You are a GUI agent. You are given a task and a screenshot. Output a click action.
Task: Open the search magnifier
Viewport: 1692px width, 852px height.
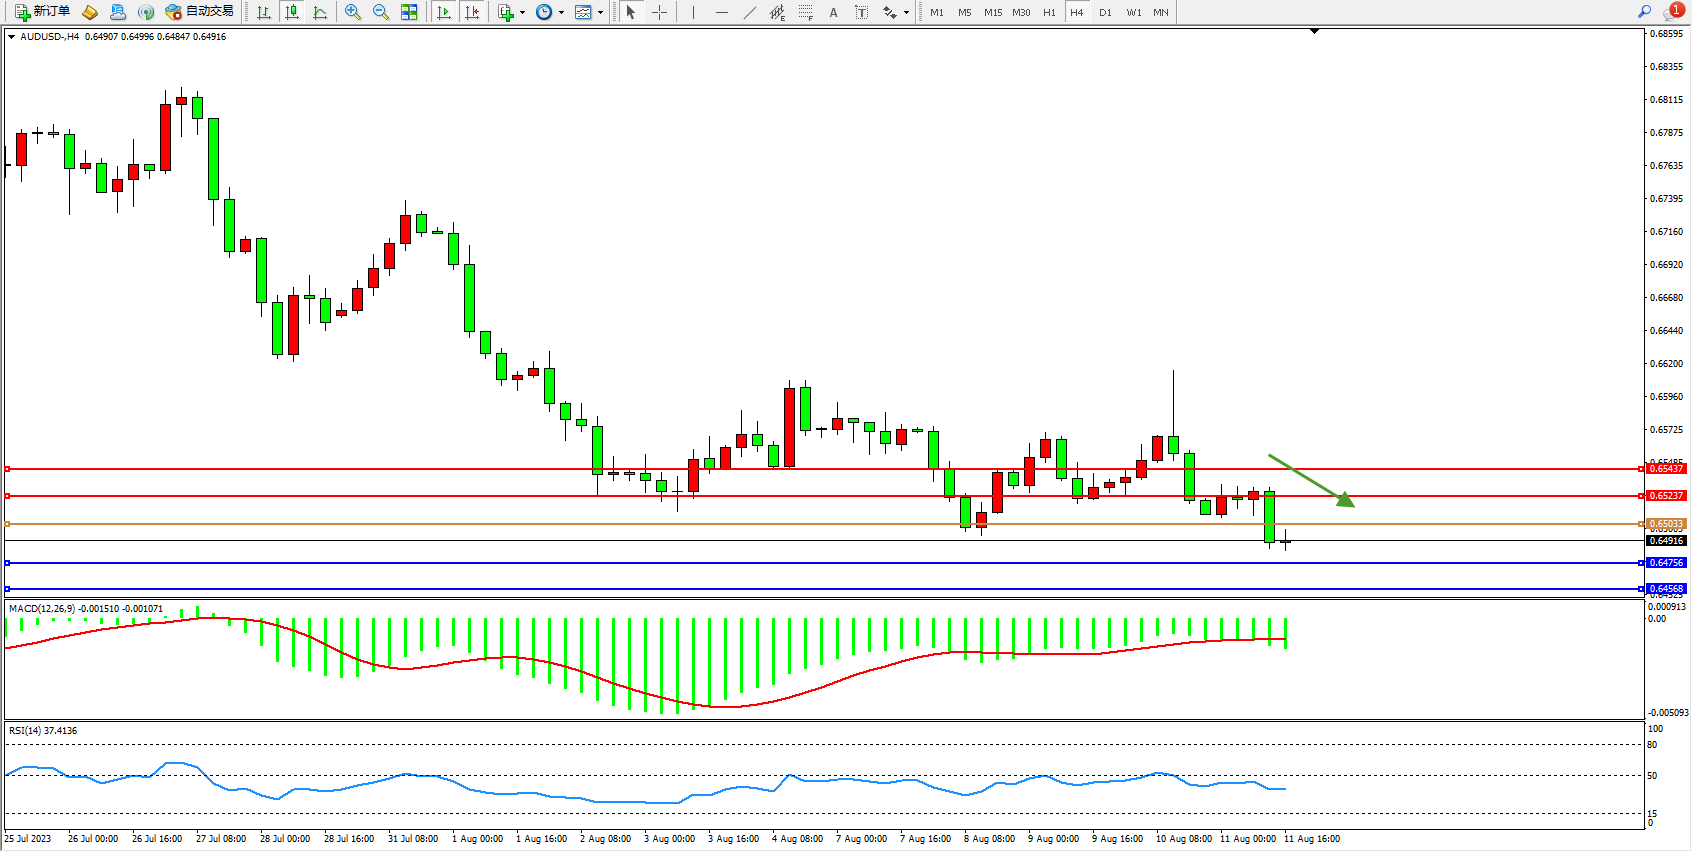point(1644,12)
